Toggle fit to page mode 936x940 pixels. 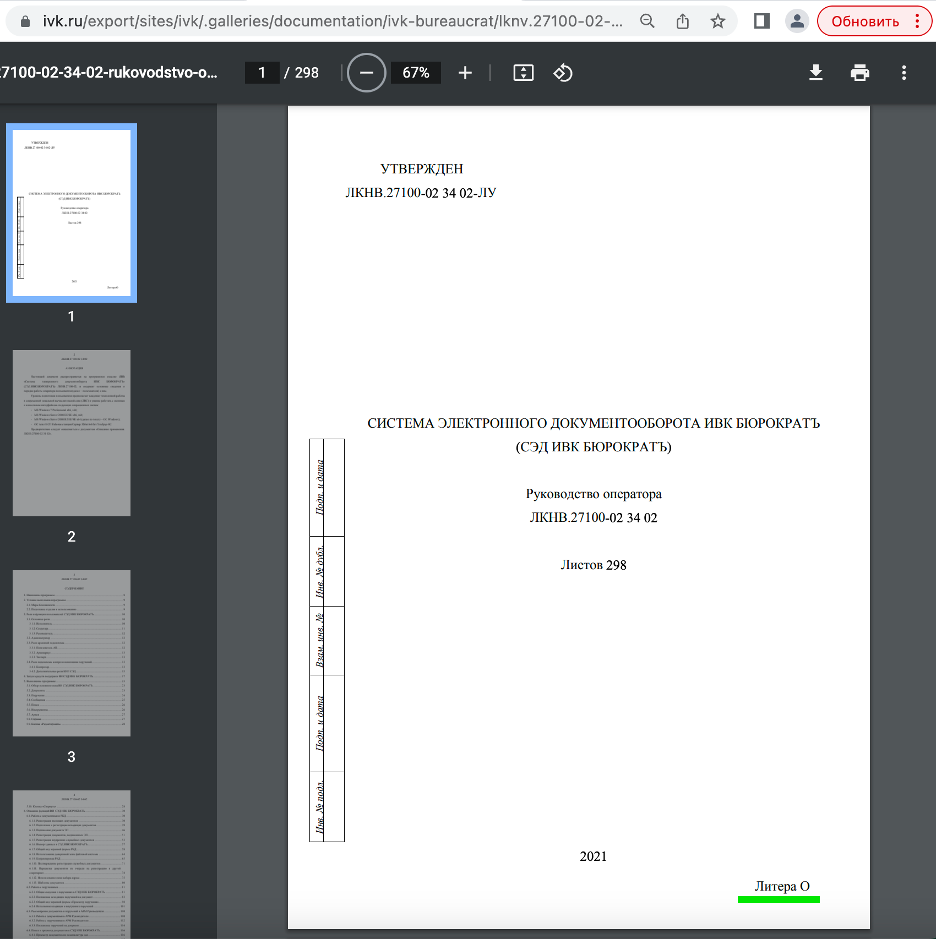pos(523,73)
